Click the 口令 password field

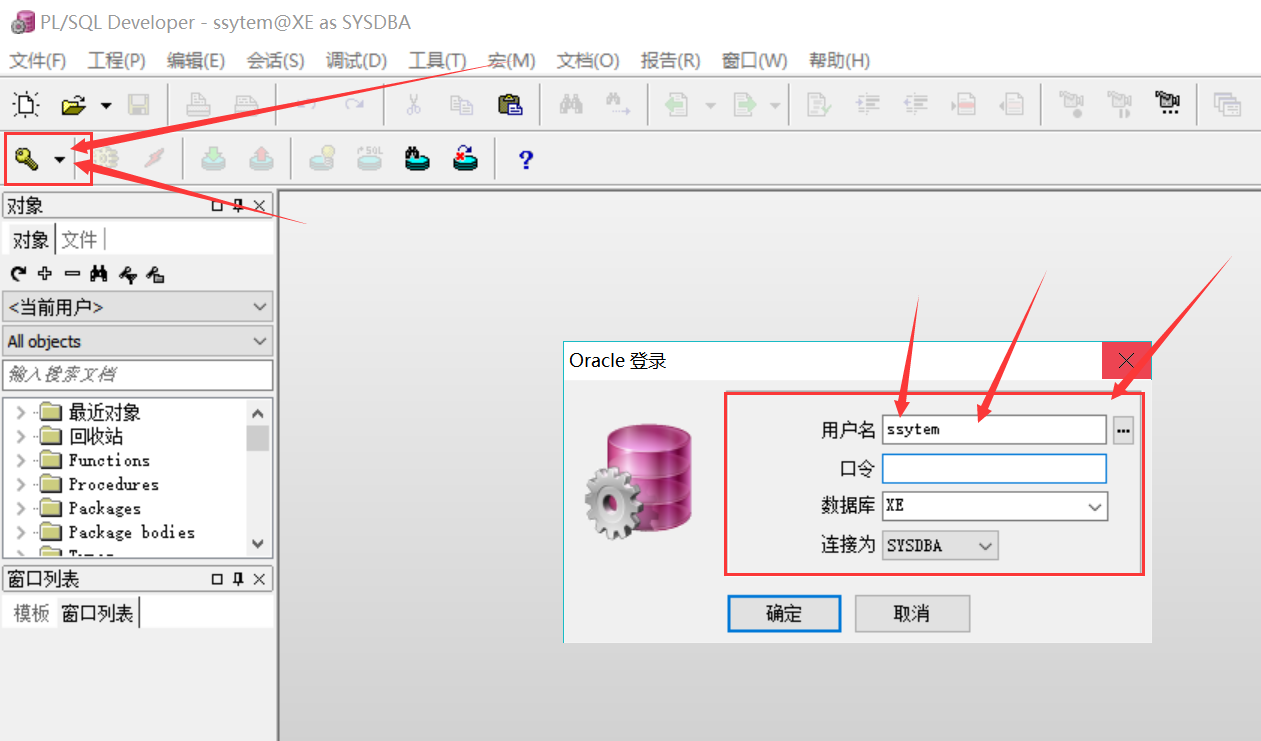tap(994, 468)
